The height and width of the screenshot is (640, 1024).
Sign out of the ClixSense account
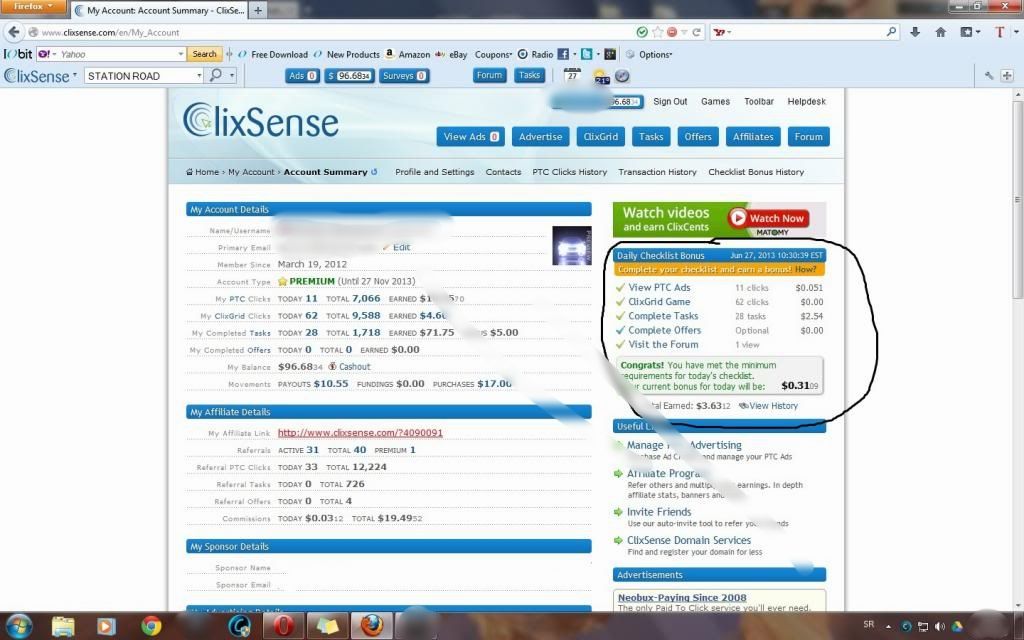click(x=670, y=101)
